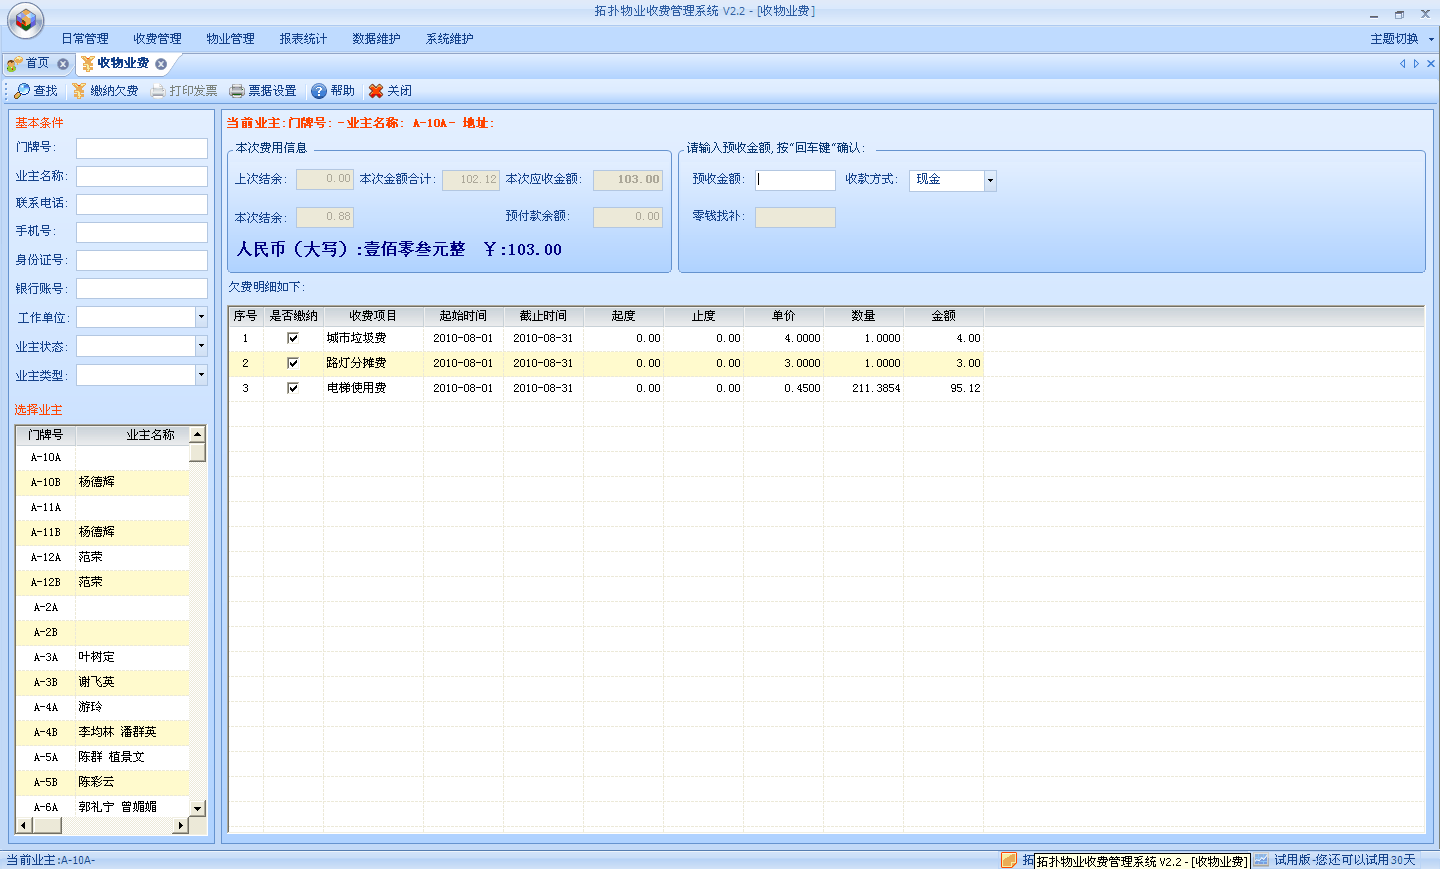Image resolution: width=1440 pixels, height=869 pixels.
Task: Toggle the 电梯使用费 payment checkbox
Action: tap(293, 388)
